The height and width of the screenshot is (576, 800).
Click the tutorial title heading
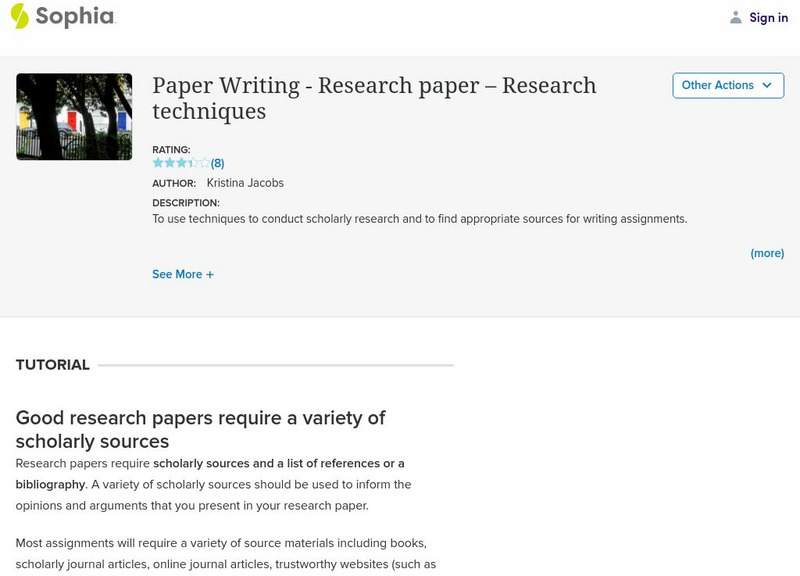tap(374, 97)
